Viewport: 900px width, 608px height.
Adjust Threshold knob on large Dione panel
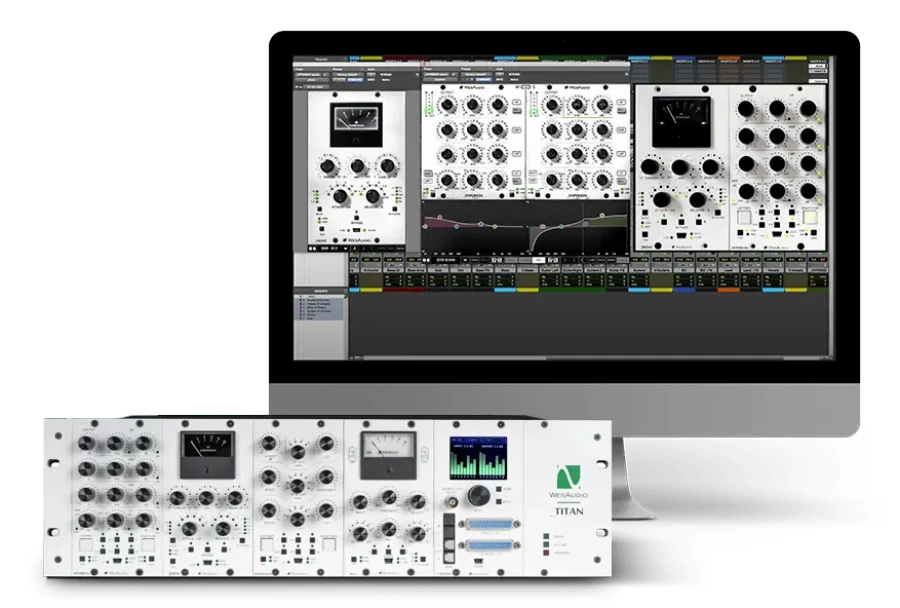point(649,167)
